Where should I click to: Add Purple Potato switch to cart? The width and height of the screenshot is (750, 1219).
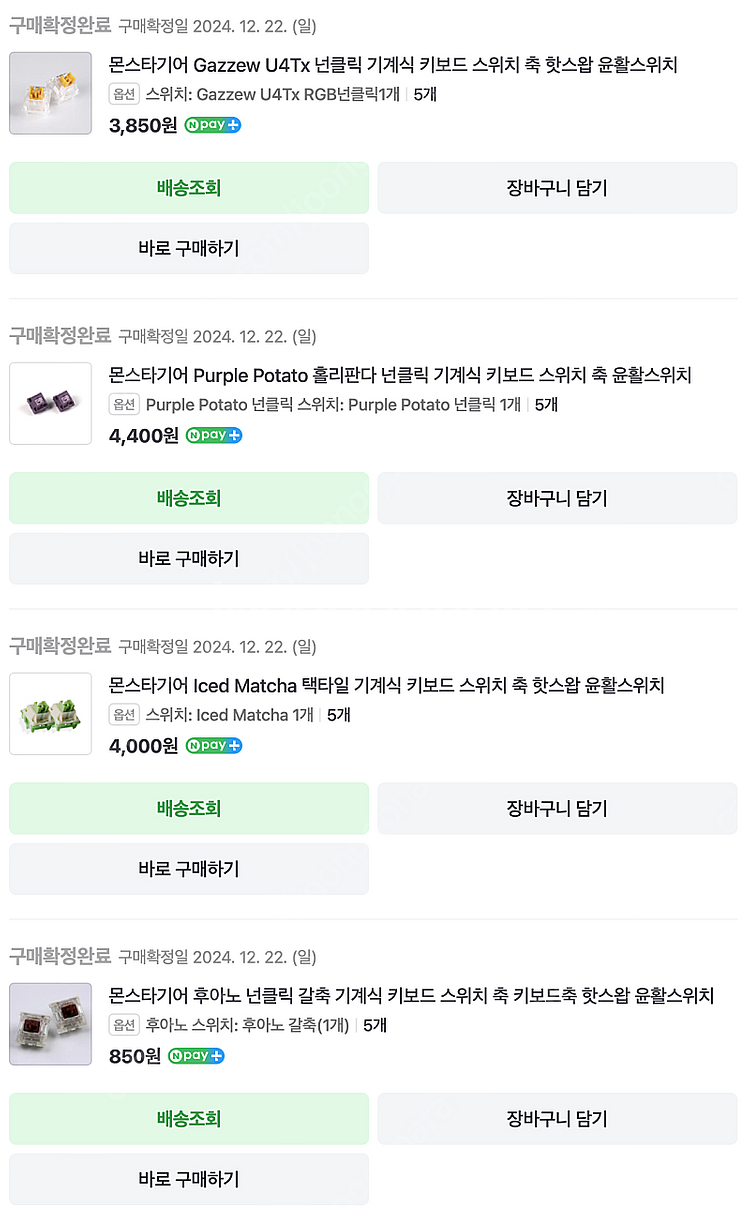point(557,498)
